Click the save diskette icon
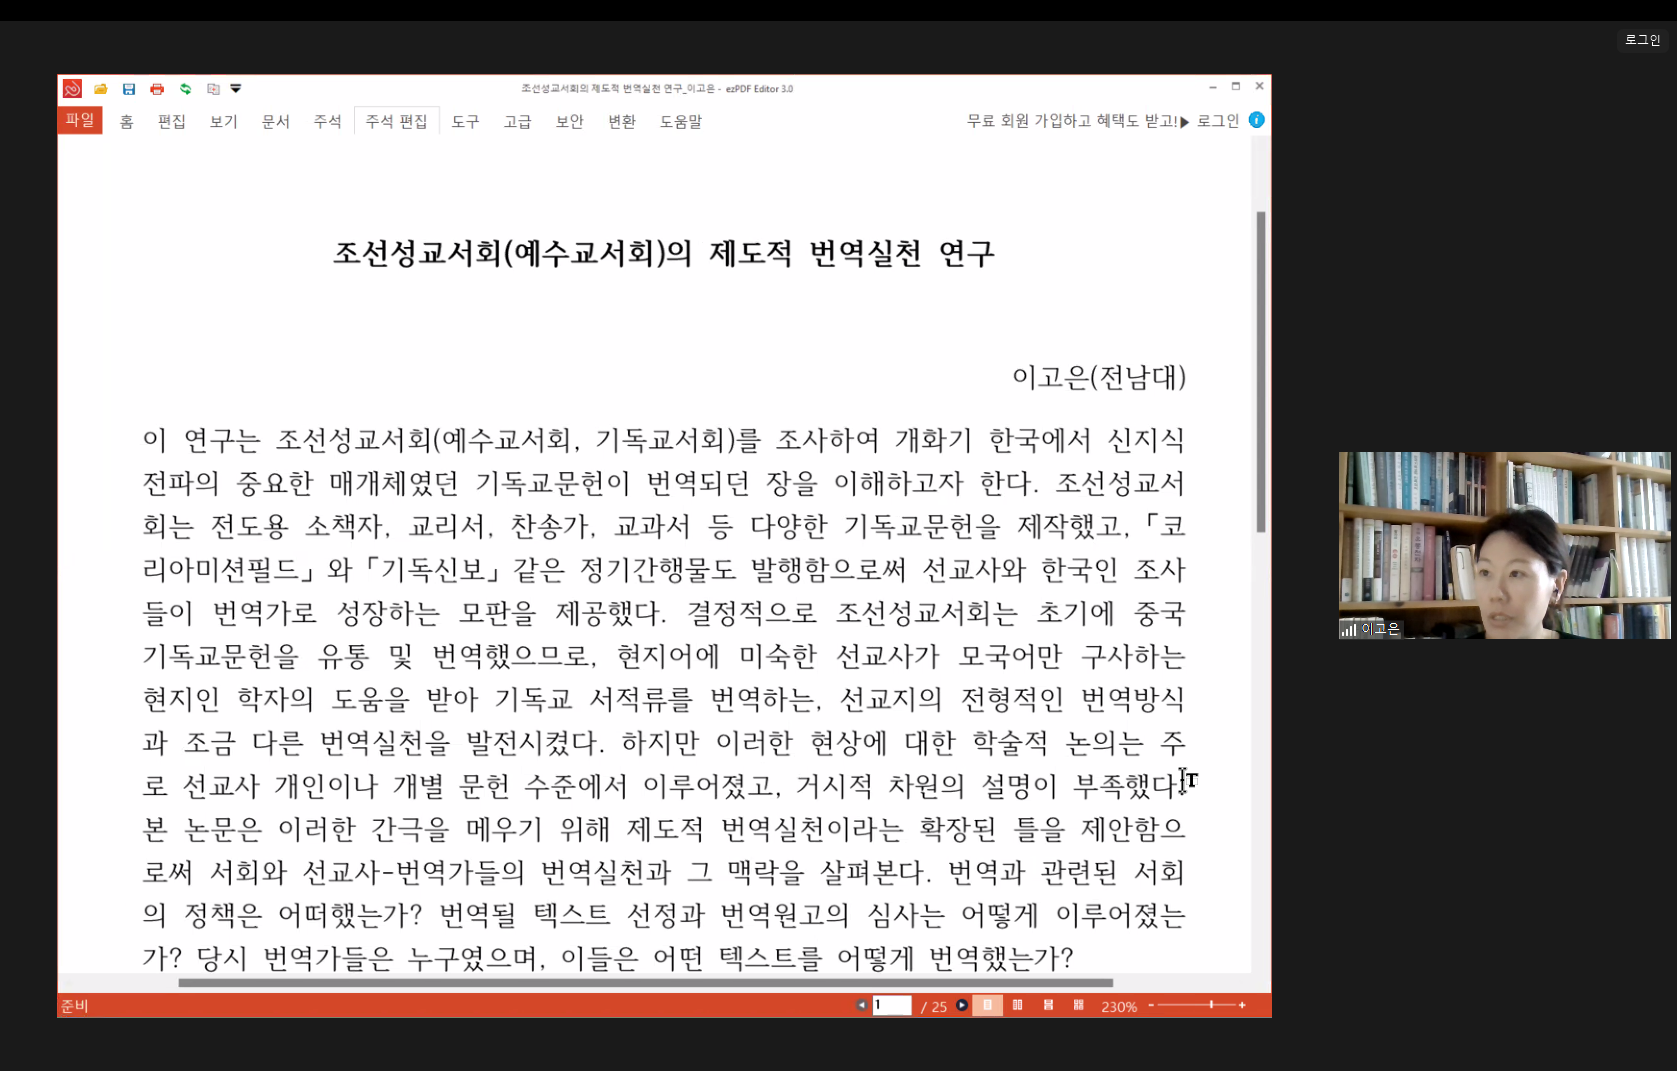The width and height of the screenshot is (1677, 1071). click(129, 89)
